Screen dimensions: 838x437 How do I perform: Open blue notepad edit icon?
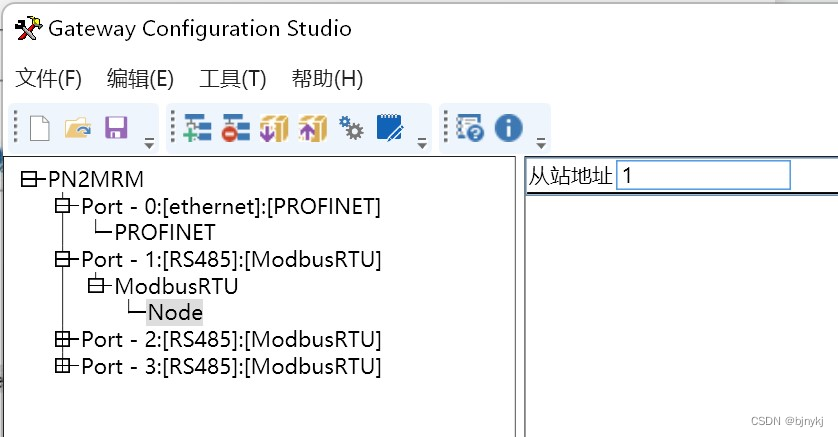click(x=390, y=128)
